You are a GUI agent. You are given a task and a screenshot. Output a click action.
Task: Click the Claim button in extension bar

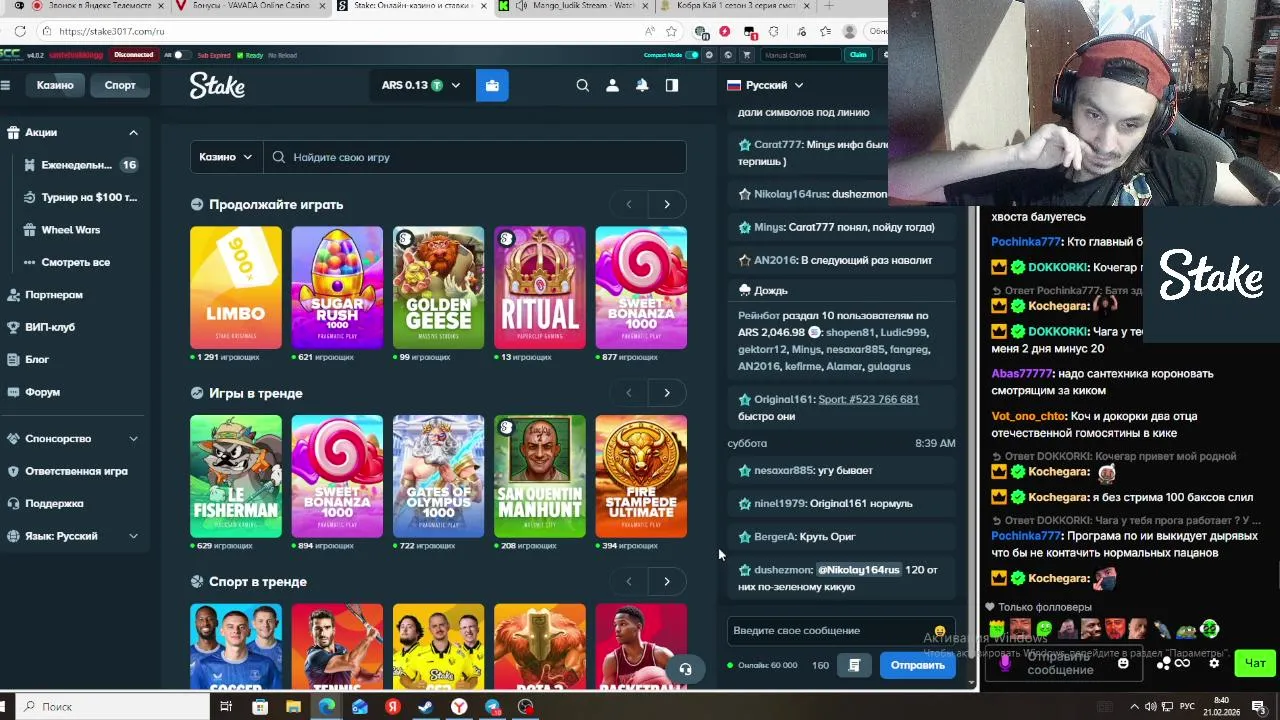point(858,55)
